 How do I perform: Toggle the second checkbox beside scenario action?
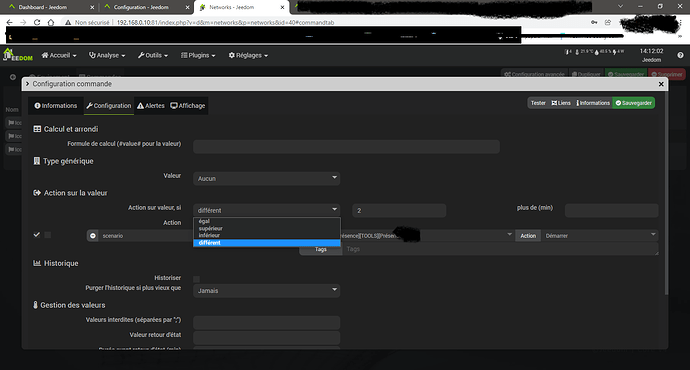48,235
